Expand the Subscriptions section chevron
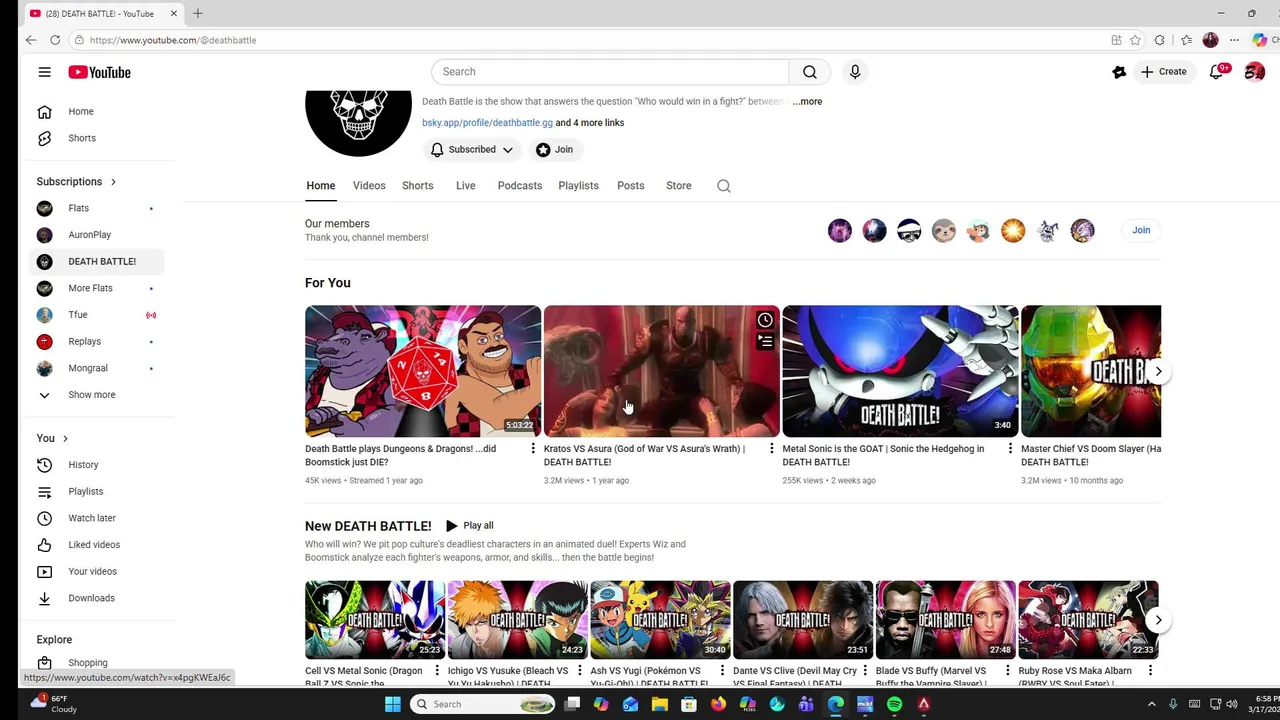 pos(113,182)
